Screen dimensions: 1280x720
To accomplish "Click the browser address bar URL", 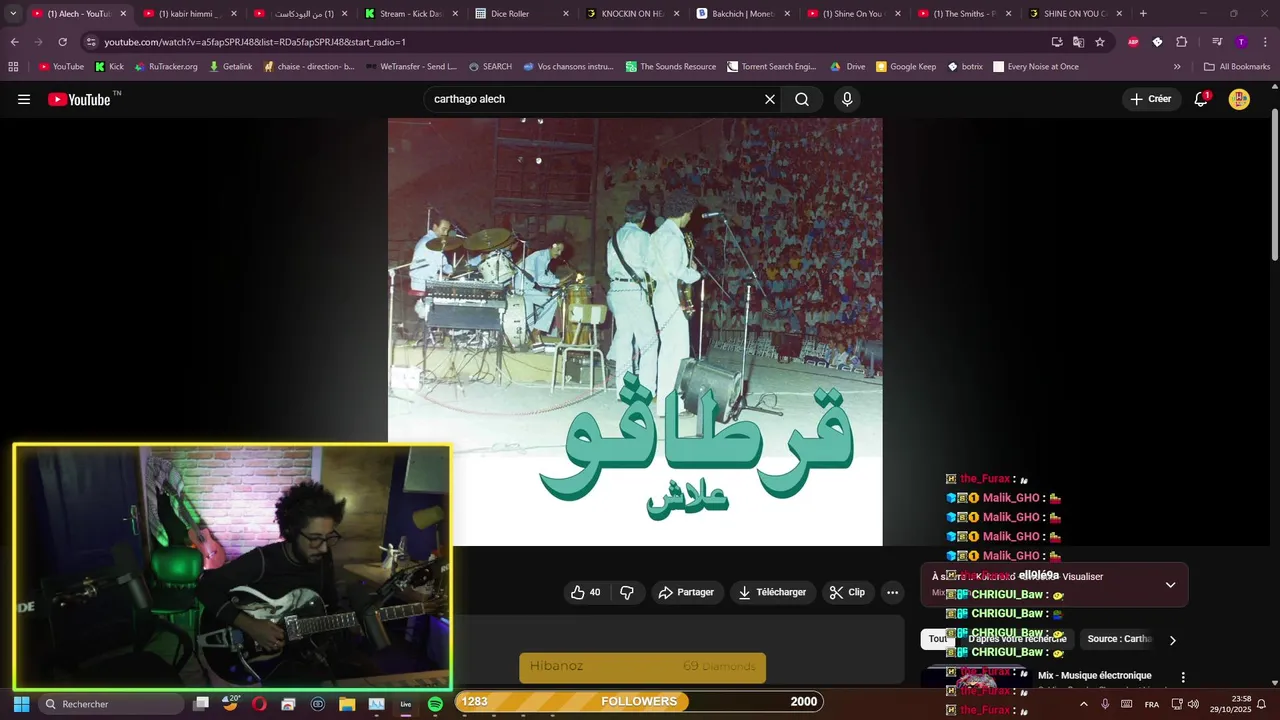I will [255, 42].
